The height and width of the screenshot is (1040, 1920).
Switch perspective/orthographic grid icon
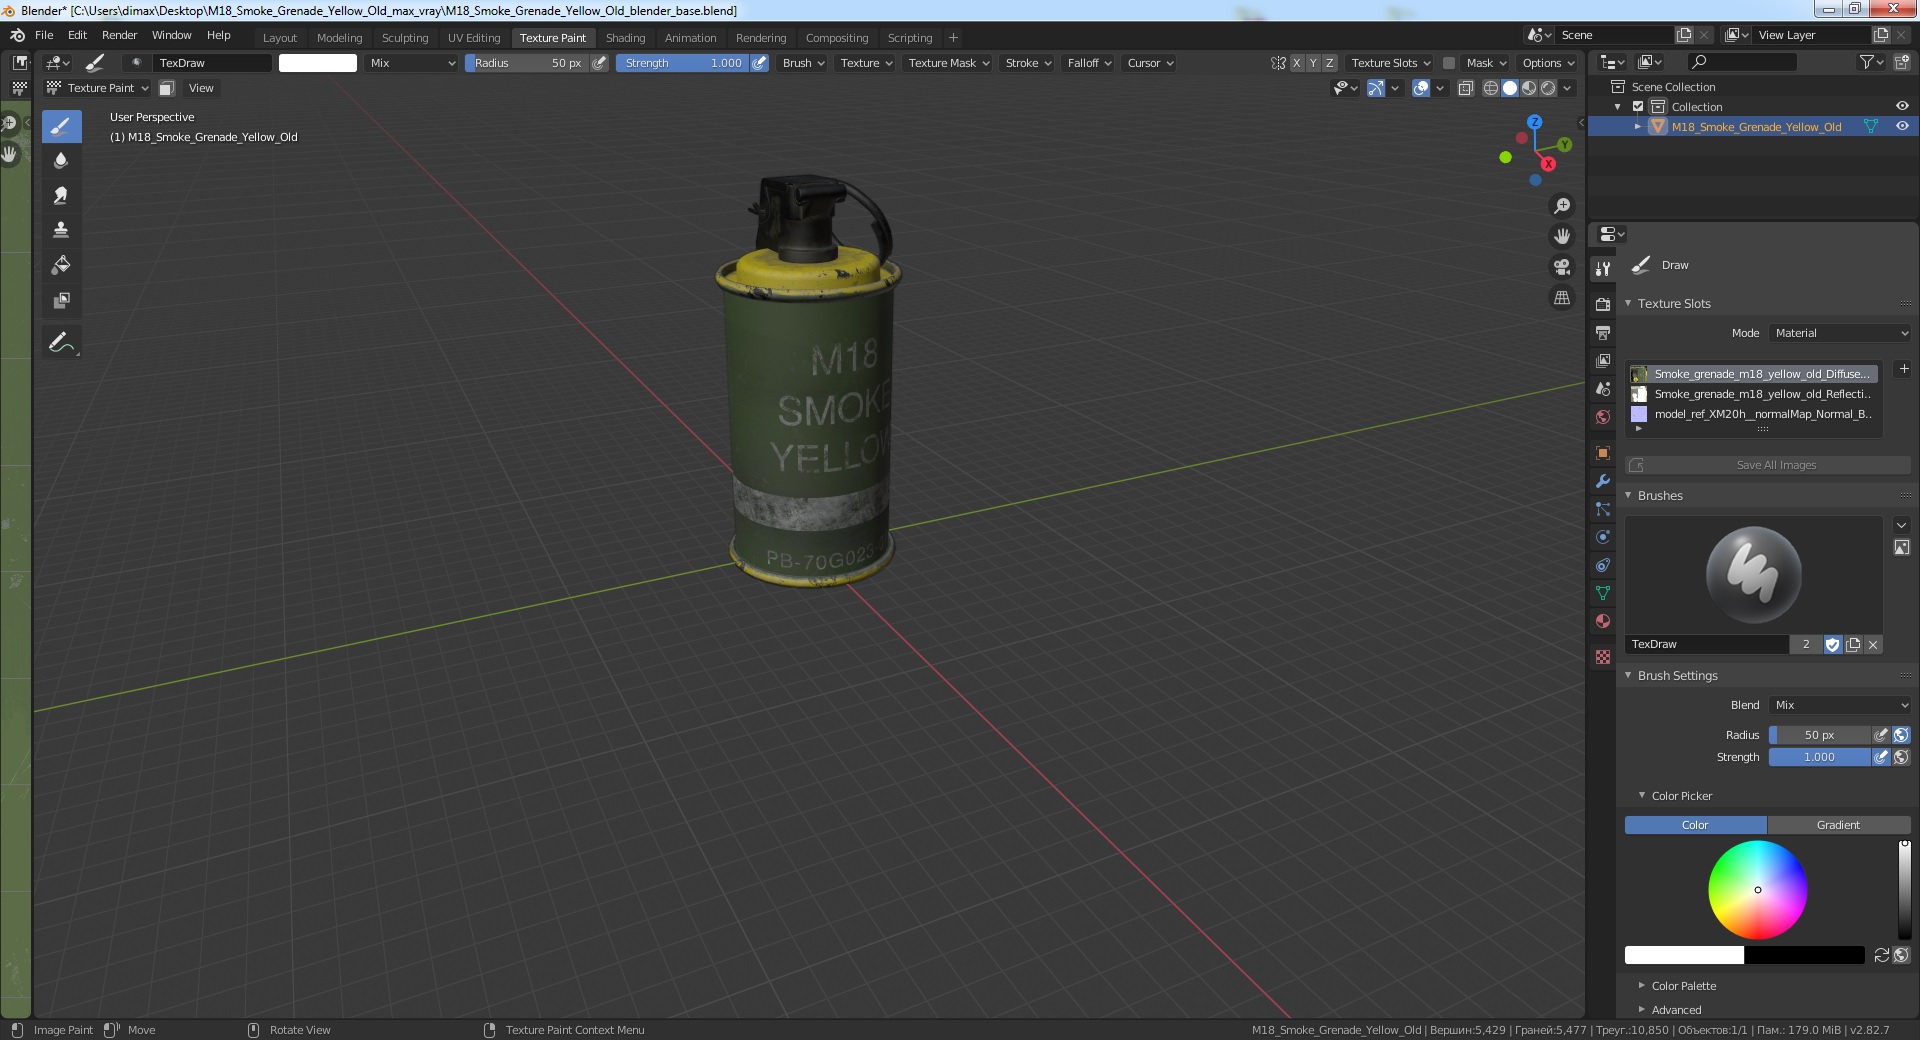click(x=1561, y=298)
